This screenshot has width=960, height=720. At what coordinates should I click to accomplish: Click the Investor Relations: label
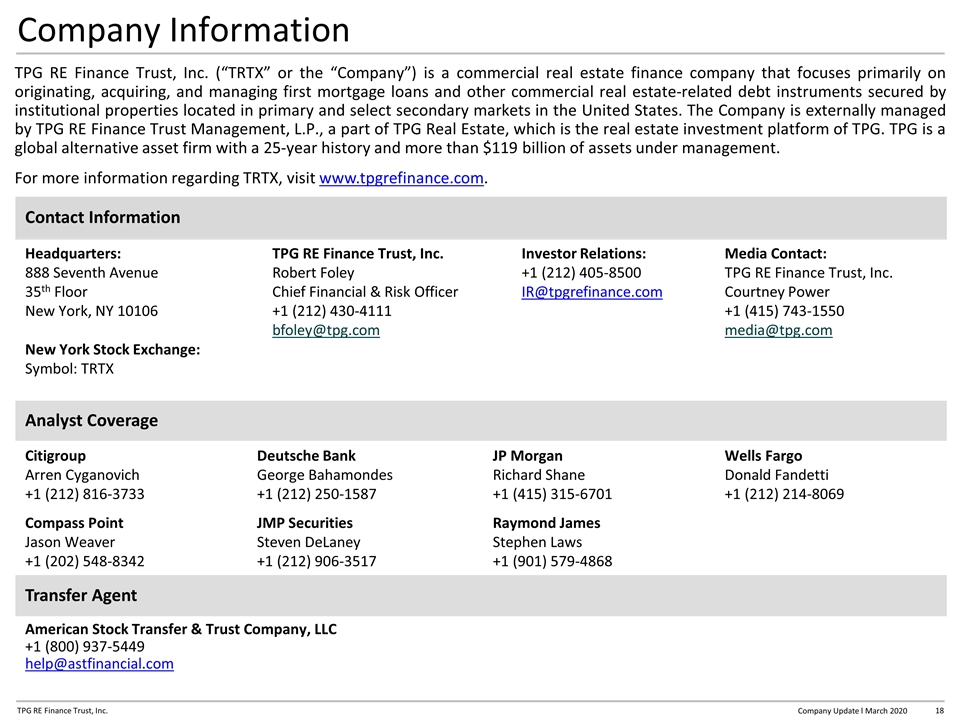[x=583, y=253]
